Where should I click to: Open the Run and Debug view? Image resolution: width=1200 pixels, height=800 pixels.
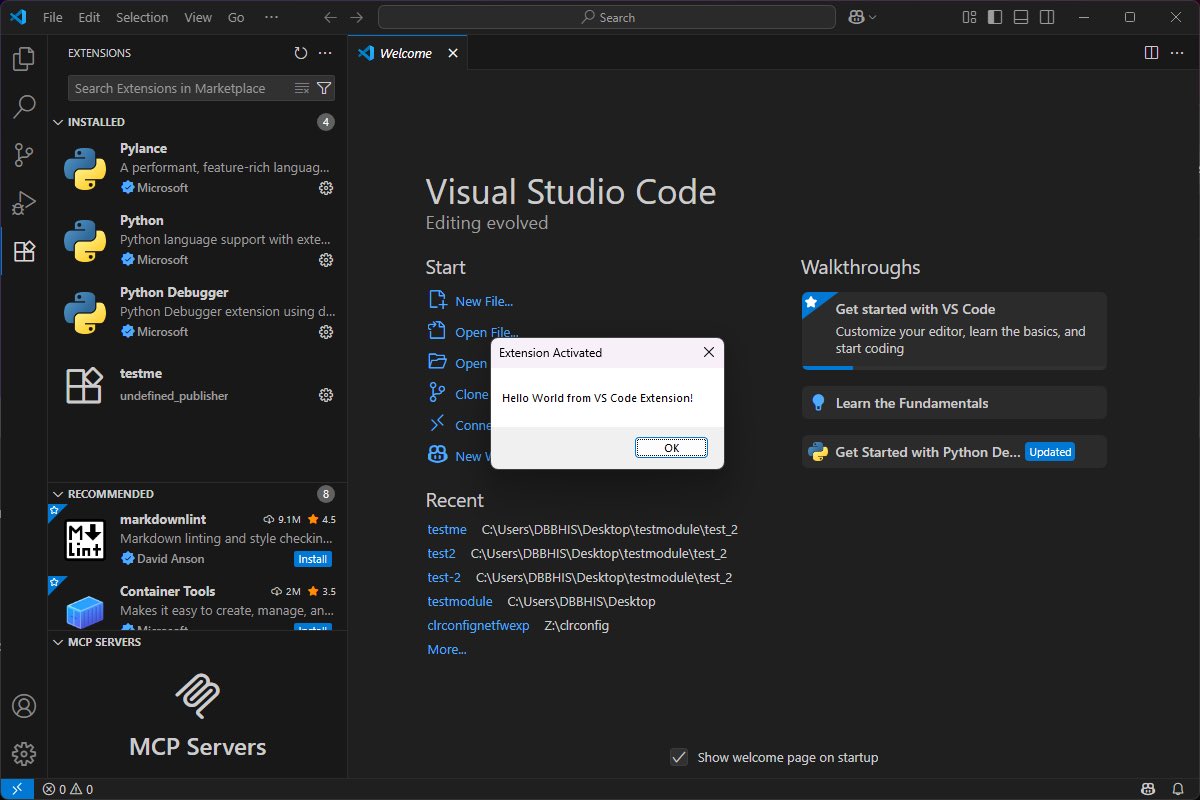(x=24, y=203)
